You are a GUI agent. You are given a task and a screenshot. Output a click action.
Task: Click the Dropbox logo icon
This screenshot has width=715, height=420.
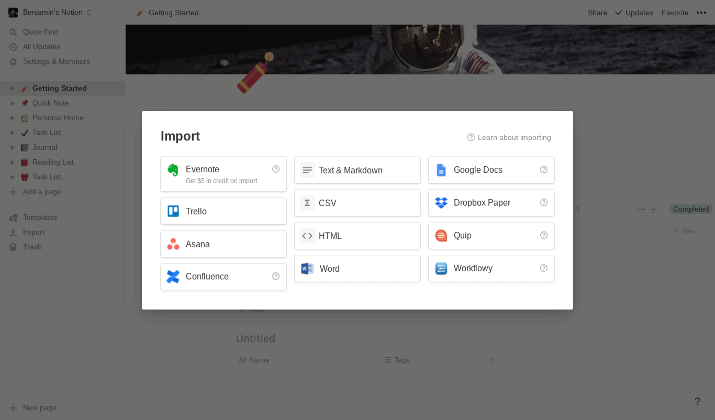tap(441, 202)
